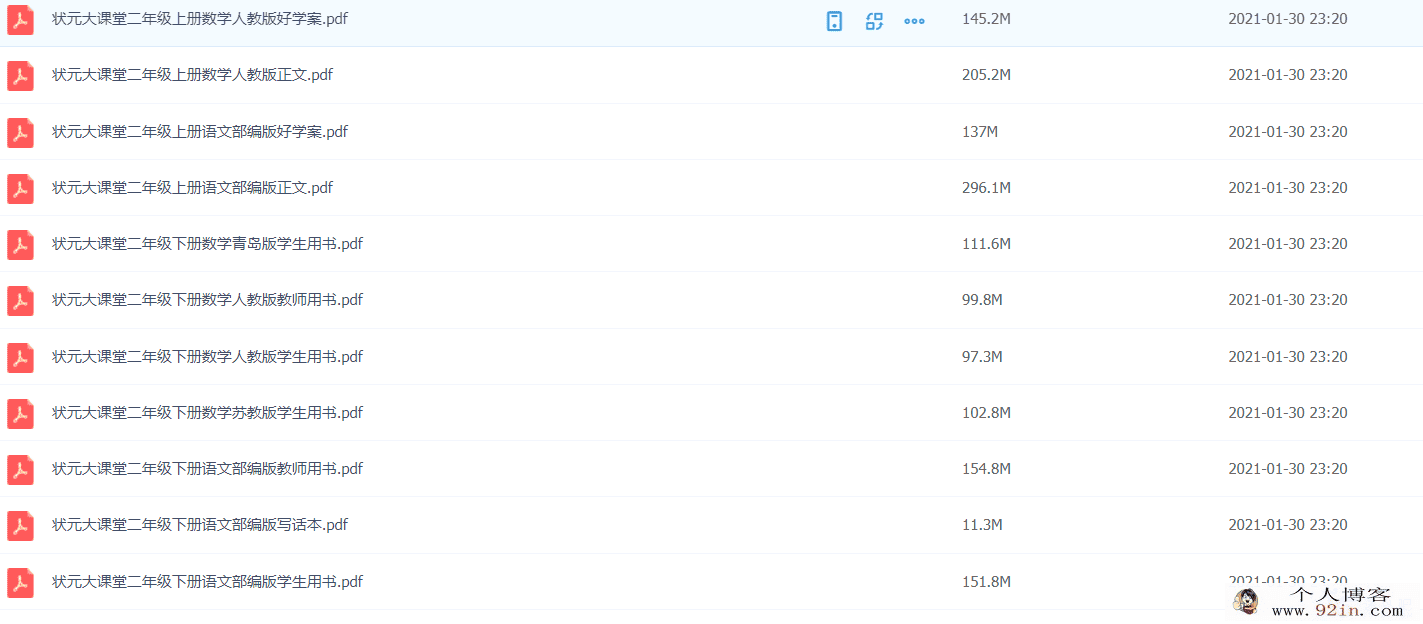Click PDF icon of 下册数学苏教版学生用书.pdf
Viewport: 1423px width, 624px height.
click(x=20, y=413)
